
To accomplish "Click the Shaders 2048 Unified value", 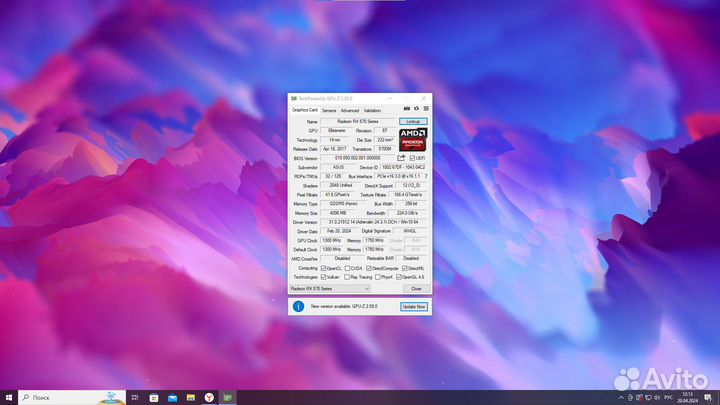I will [x=341, y=186].
